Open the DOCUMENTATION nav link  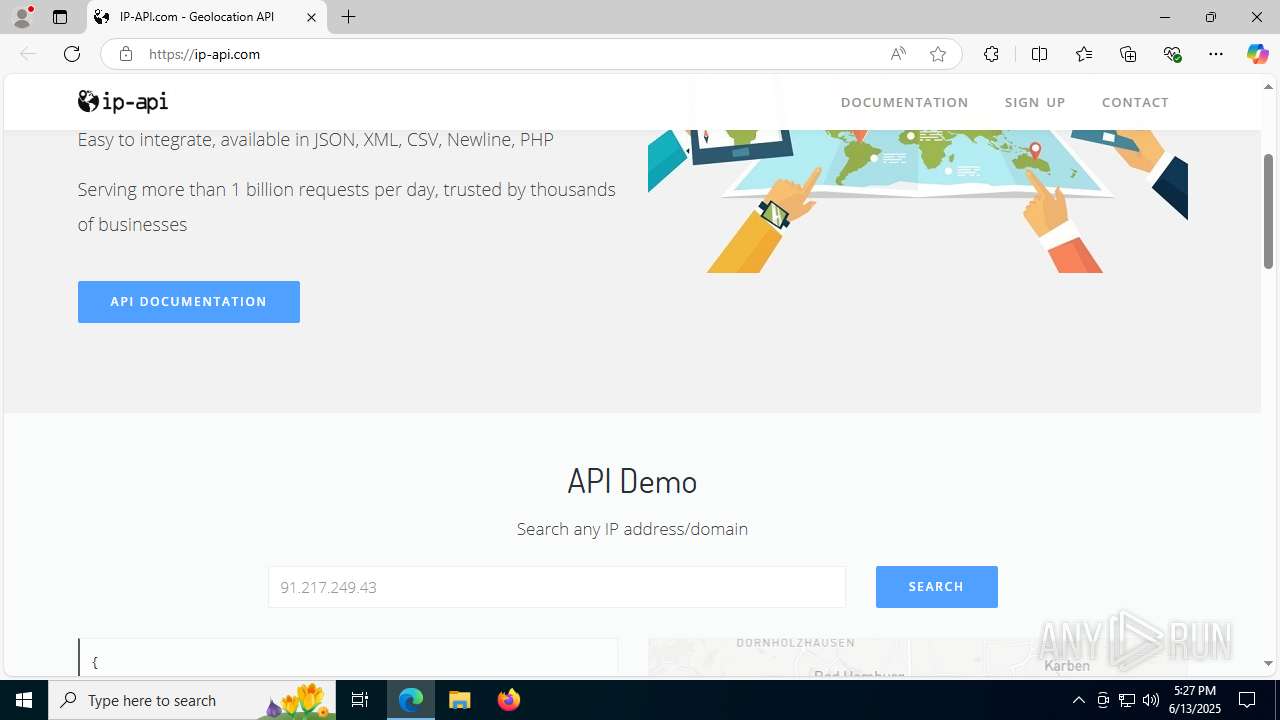904,102
